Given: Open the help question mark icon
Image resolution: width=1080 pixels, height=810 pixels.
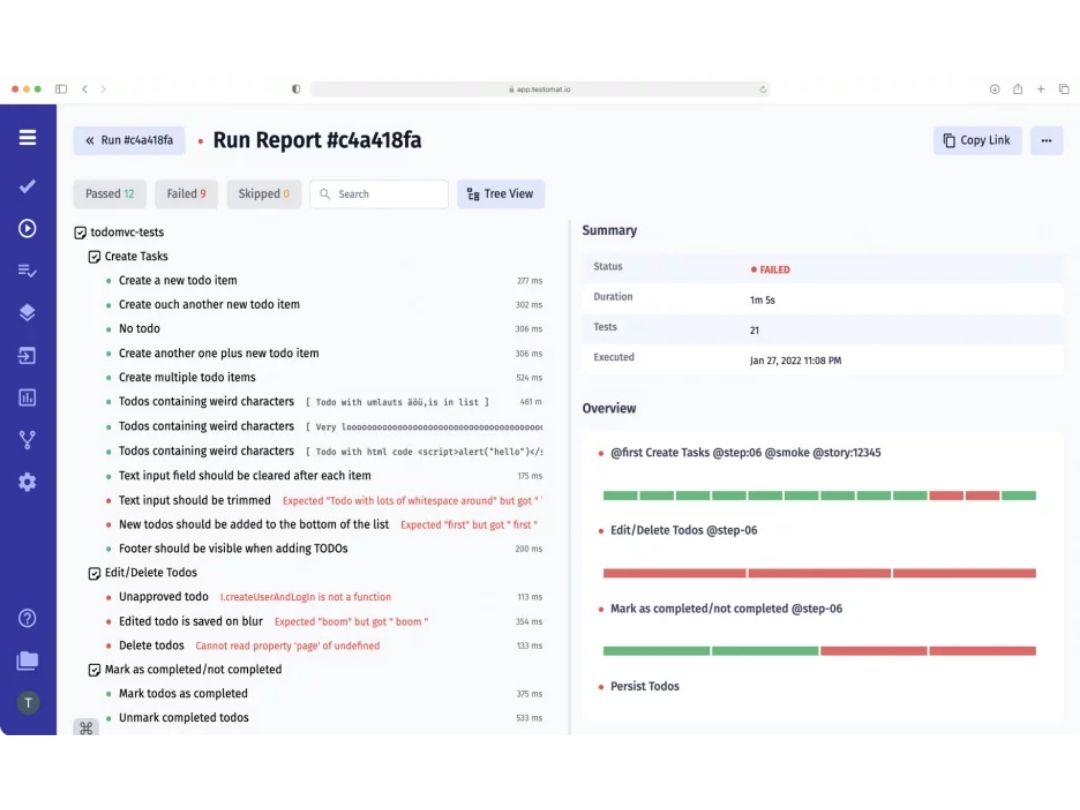Looking at the screenshot, I should pos(28,618).
